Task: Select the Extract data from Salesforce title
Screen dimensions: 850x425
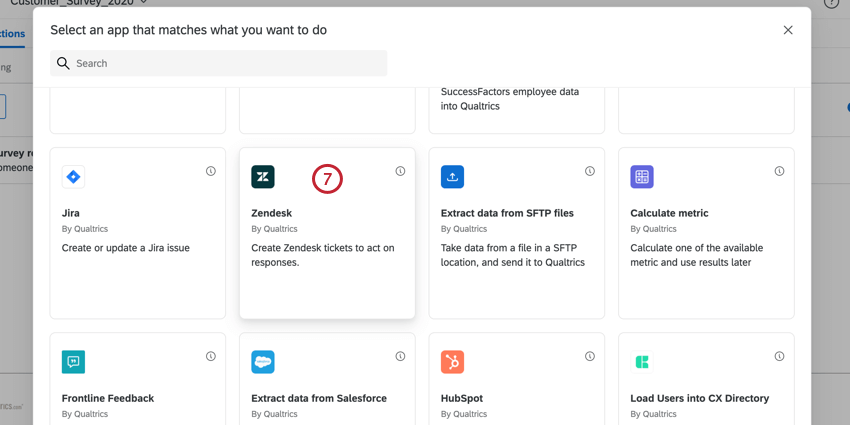Action: pyautogui.click(x=319, y=398)
